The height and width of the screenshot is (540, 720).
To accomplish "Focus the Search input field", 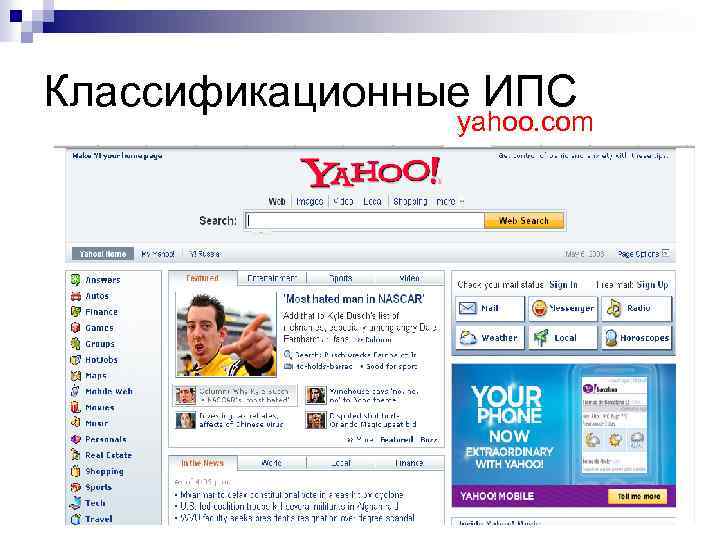I will 365,220.
